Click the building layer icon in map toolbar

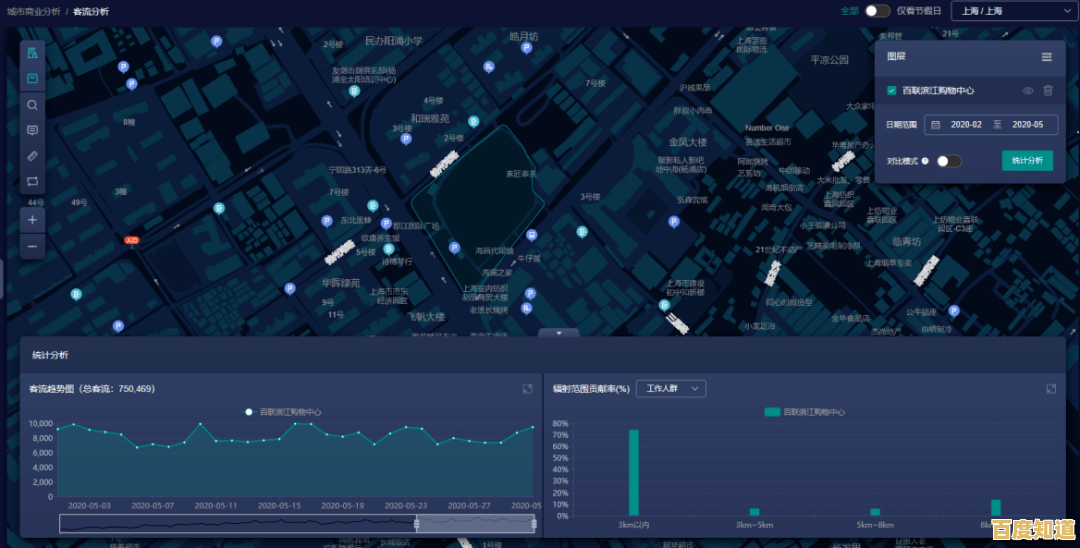tap(32, 53)
